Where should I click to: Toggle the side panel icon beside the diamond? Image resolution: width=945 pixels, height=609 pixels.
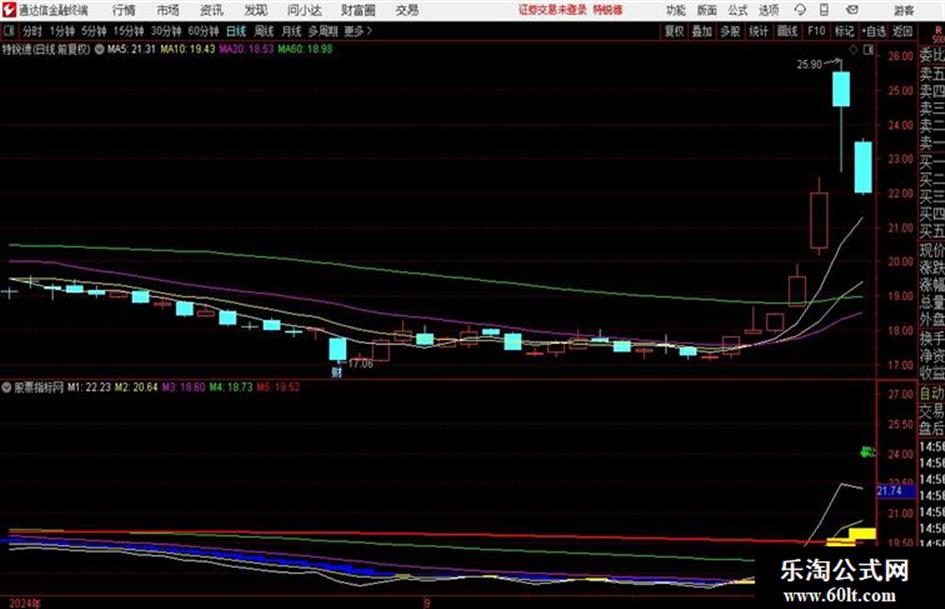click(868, 50)
